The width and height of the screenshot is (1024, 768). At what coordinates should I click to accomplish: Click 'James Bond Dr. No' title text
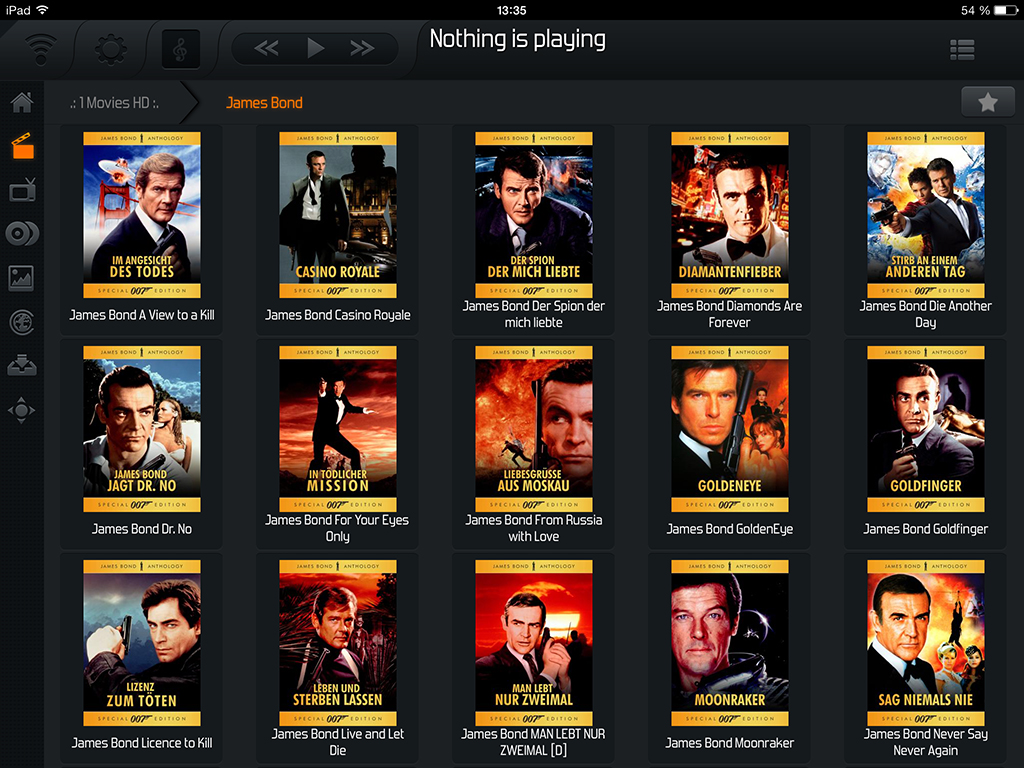point(142,529)
